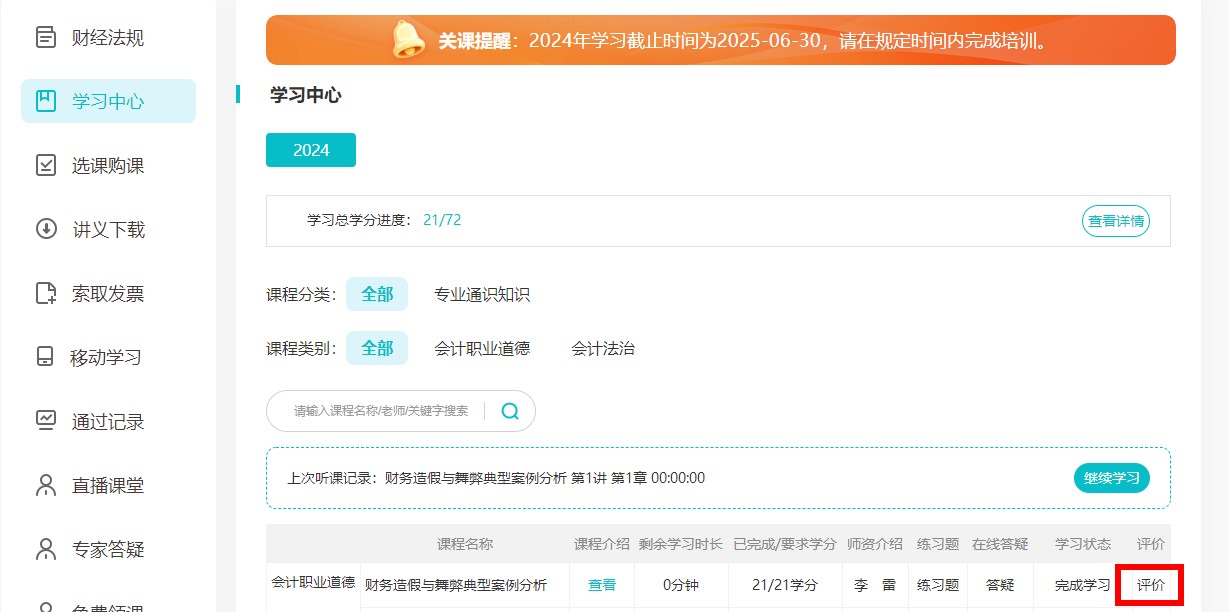Click the 直播课堂 person icon
Image resolution: width=1229 pixels, height=612 pixels.
[46, 485]
